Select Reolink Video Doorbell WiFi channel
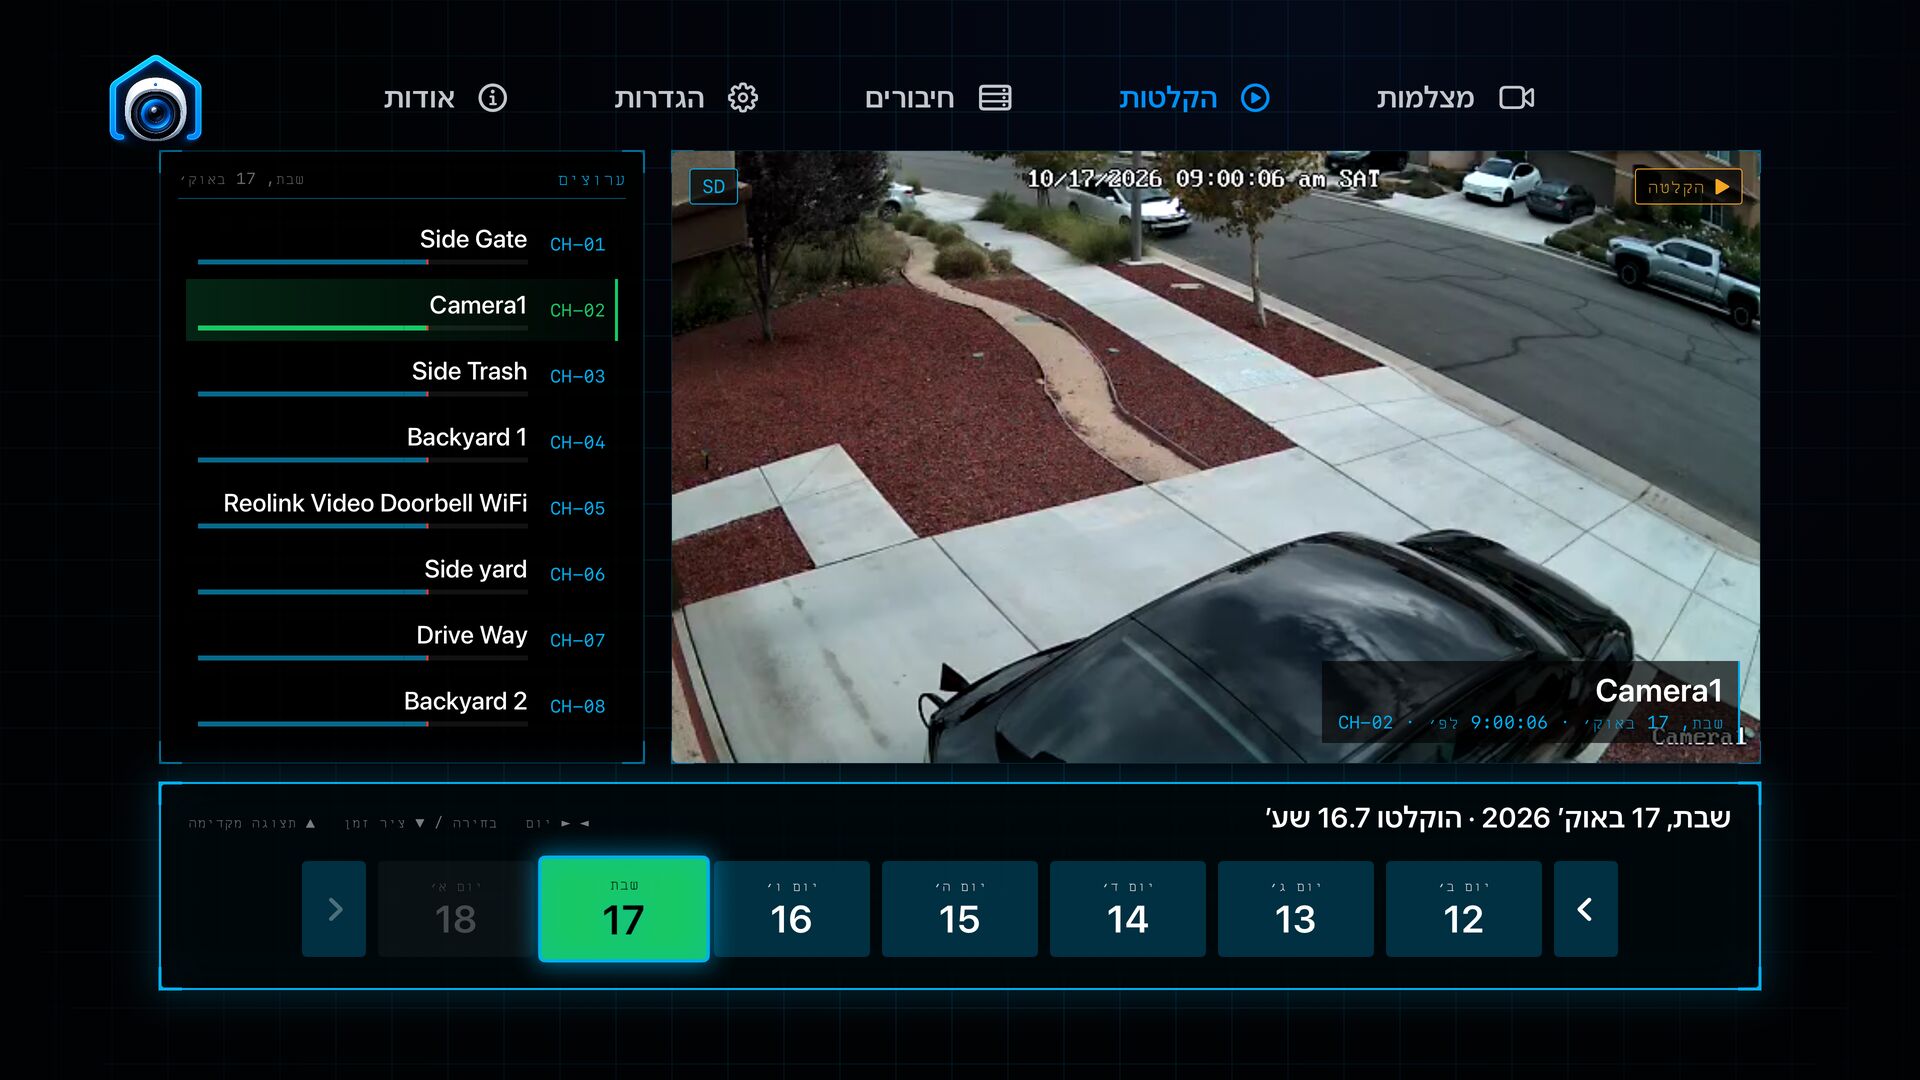 tap(401, 508)
